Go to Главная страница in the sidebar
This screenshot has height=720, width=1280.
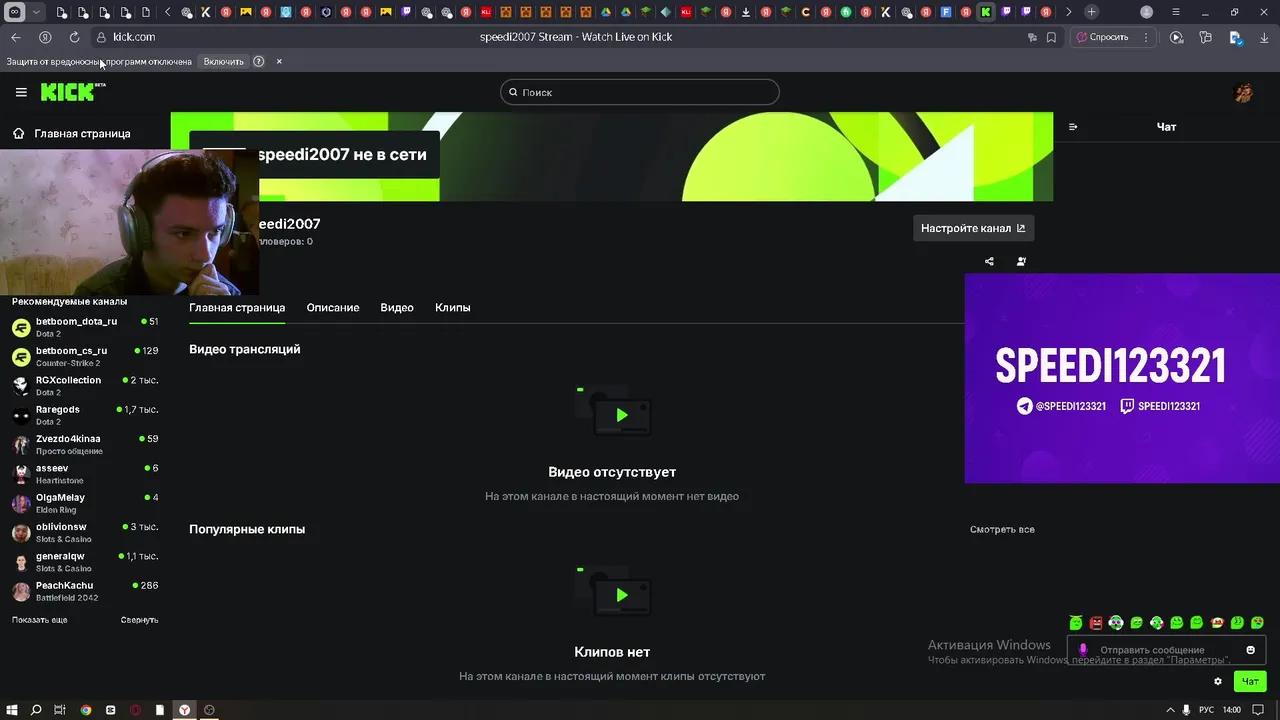72,133
